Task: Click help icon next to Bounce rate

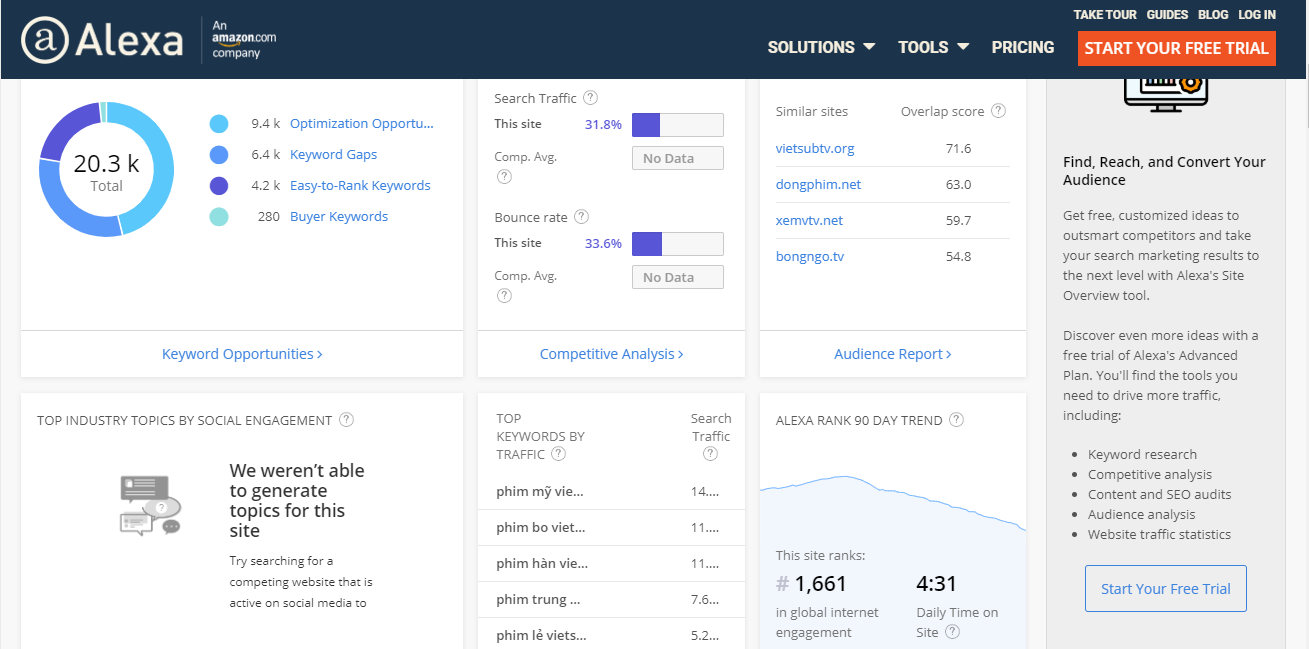Action: (x=582, y=217)
